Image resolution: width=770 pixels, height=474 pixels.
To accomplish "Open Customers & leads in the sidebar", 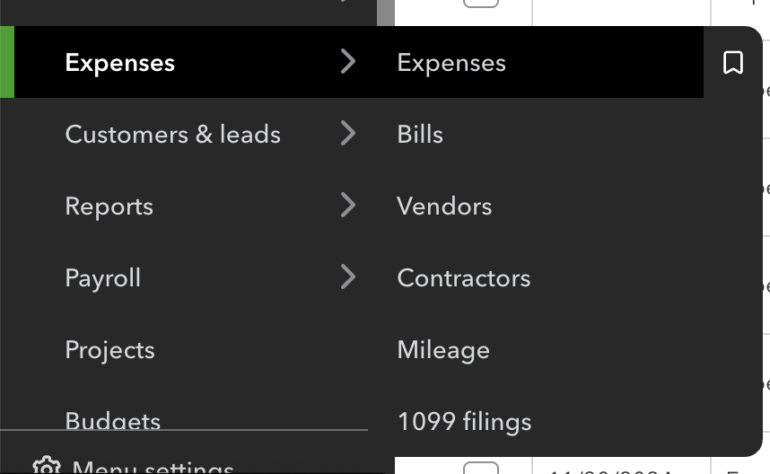I will click(172, 134).
